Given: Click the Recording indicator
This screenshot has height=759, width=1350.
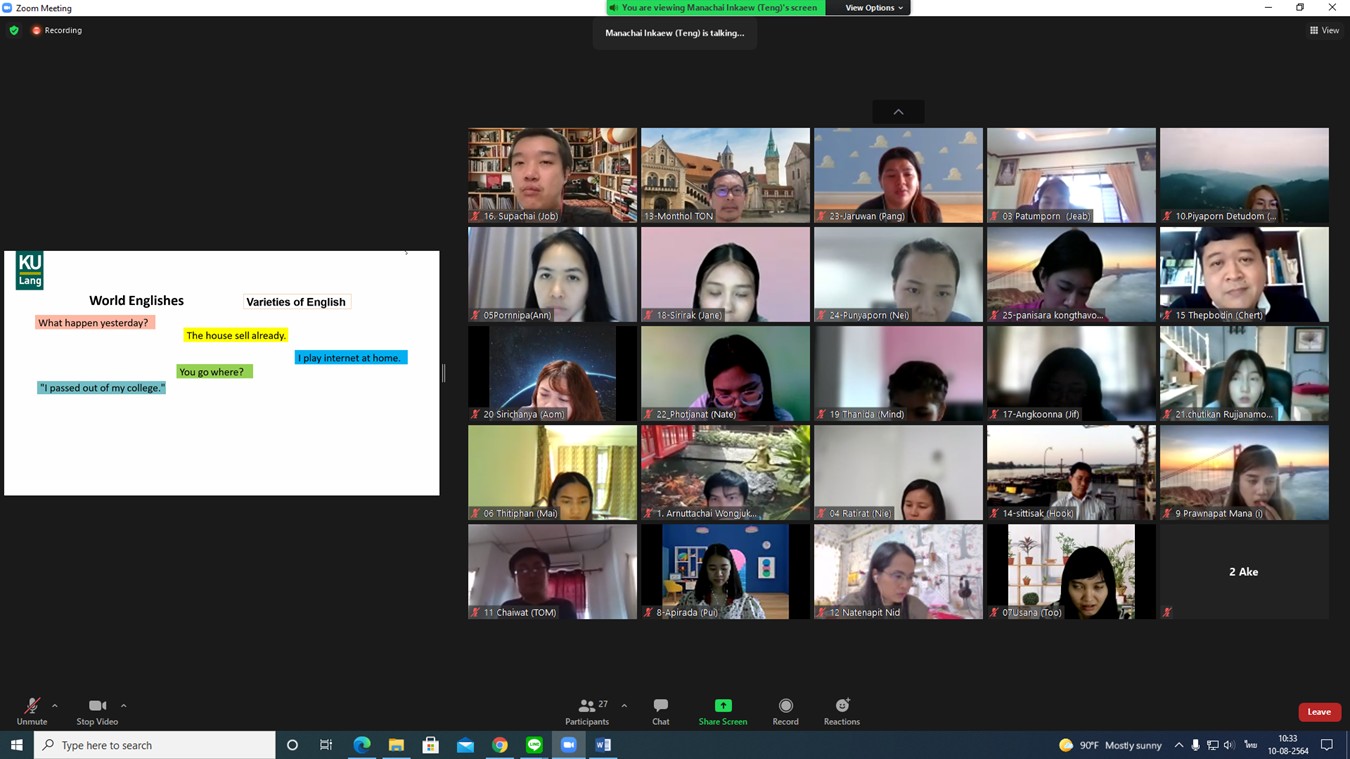Looking at the screenshot, I should [x=56, y=31].
